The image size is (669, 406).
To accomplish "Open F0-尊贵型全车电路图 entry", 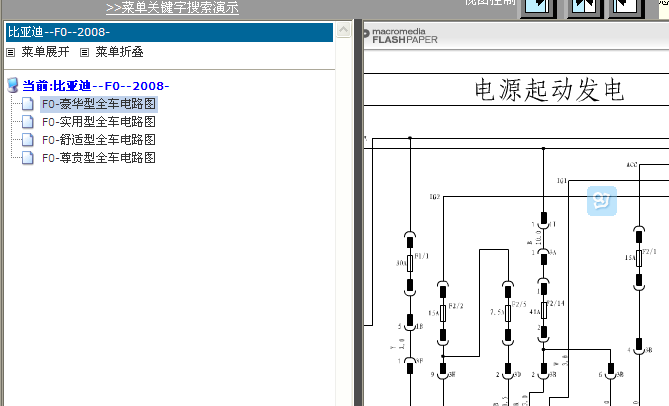I will 99,158.
